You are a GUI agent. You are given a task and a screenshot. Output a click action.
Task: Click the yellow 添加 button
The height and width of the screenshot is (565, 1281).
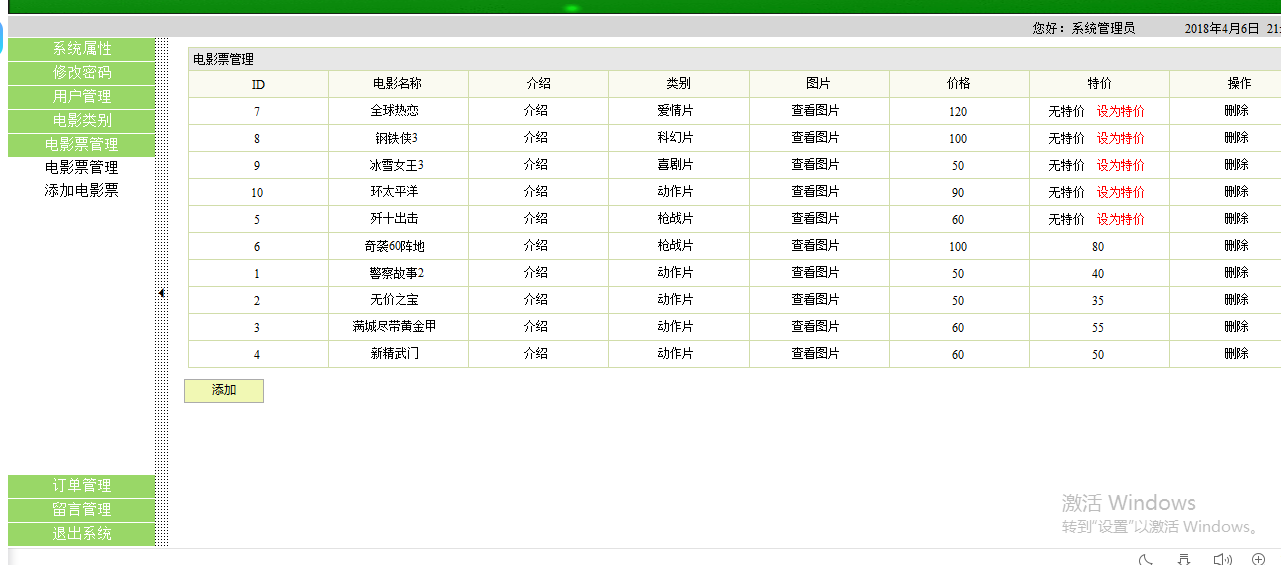[224, 391]
